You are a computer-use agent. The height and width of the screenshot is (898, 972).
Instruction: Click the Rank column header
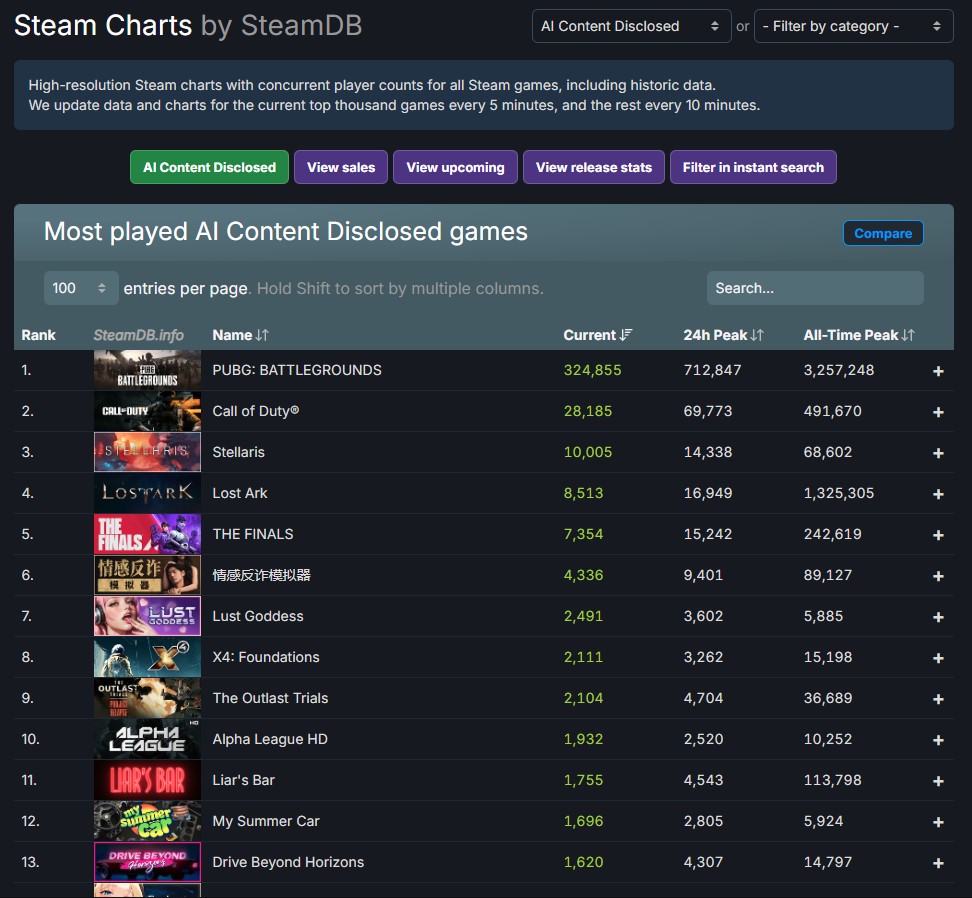pos(38,335)
